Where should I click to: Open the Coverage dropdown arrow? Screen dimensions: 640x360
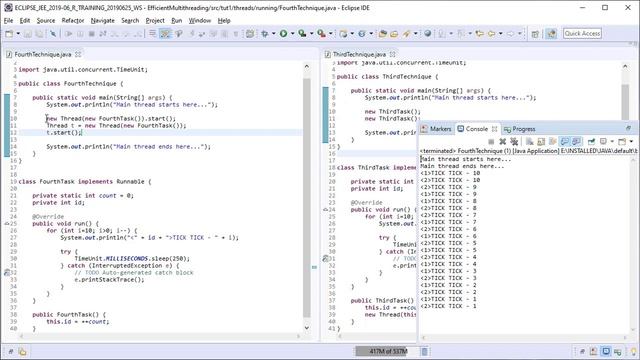[x=311, y=33]
